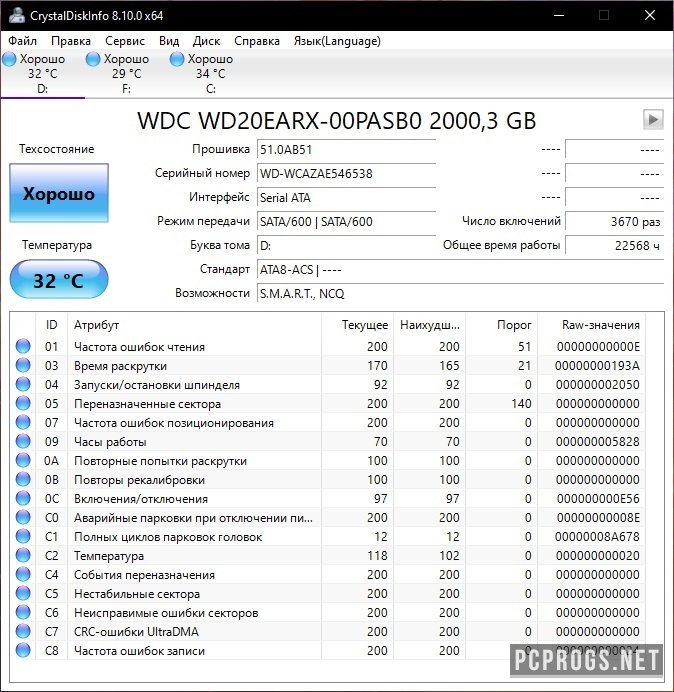Select disk F: tab at 29 °C
Screen dimensions: 674x692
coord(126,74)
